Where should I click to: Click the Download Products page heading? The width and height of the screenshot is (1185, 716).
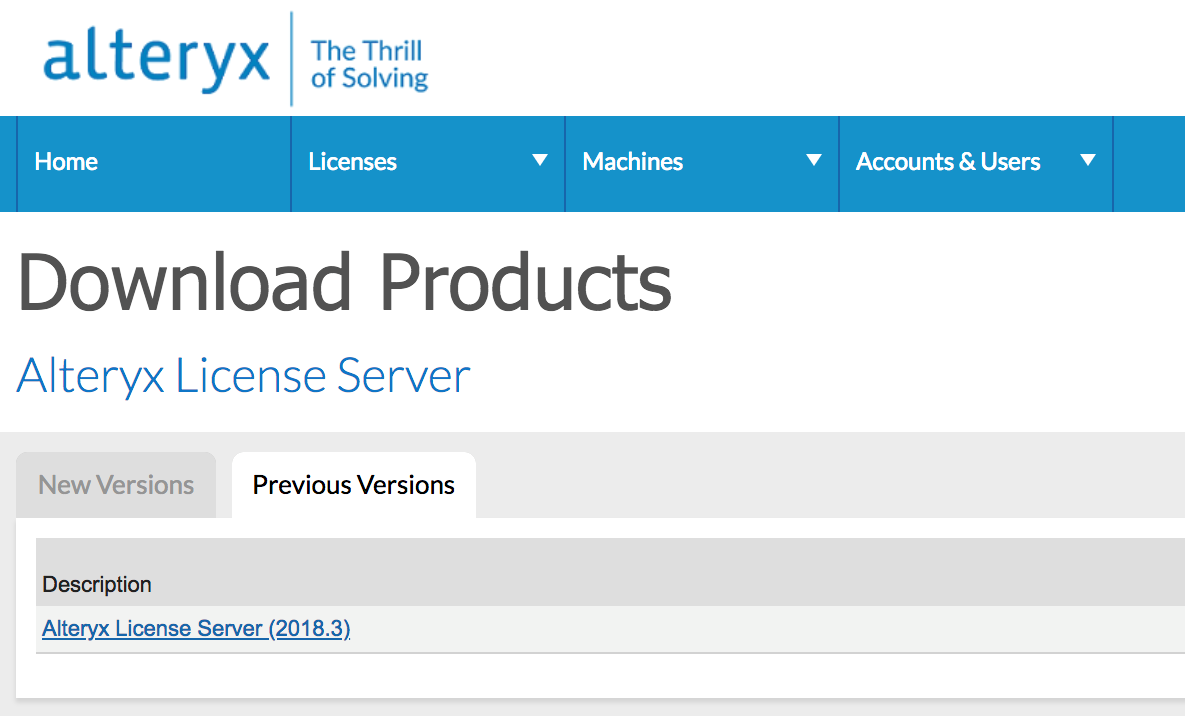click(344, 283)
